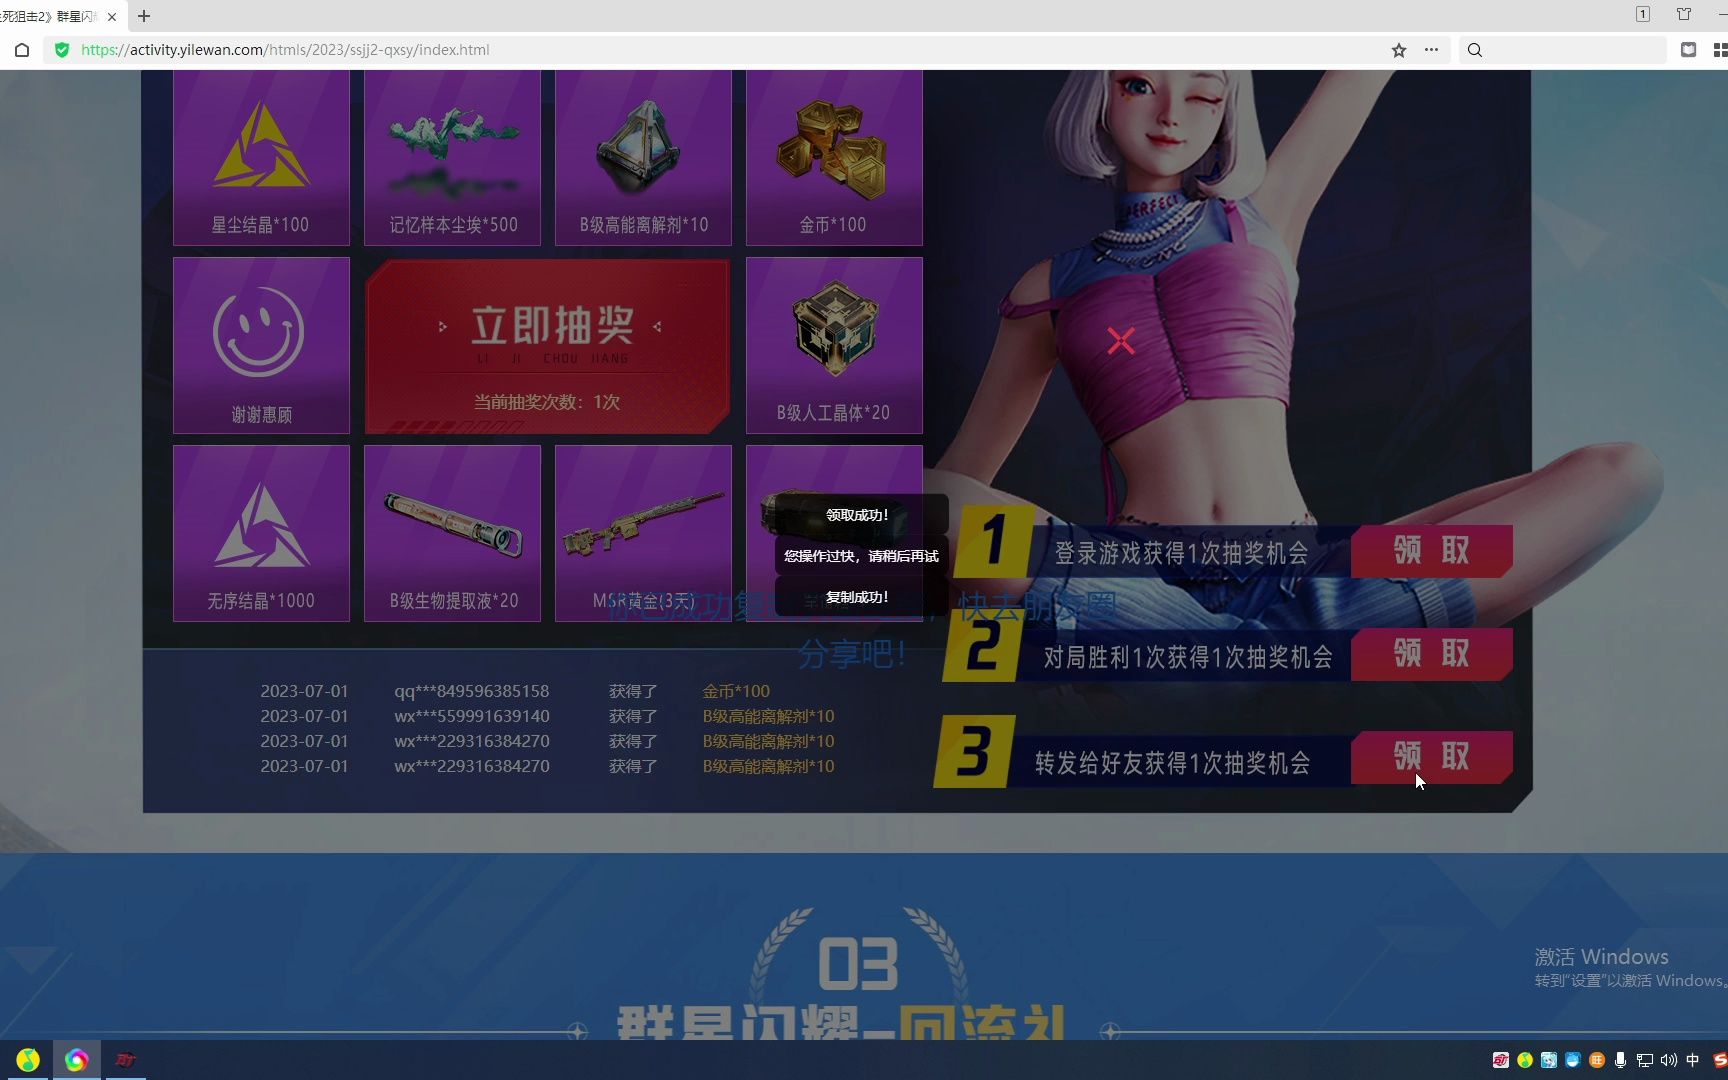This screenshot has height=1080, width=1728.
Task: Switch to the colorful ring taskbar app
Action: point(76,1060)
